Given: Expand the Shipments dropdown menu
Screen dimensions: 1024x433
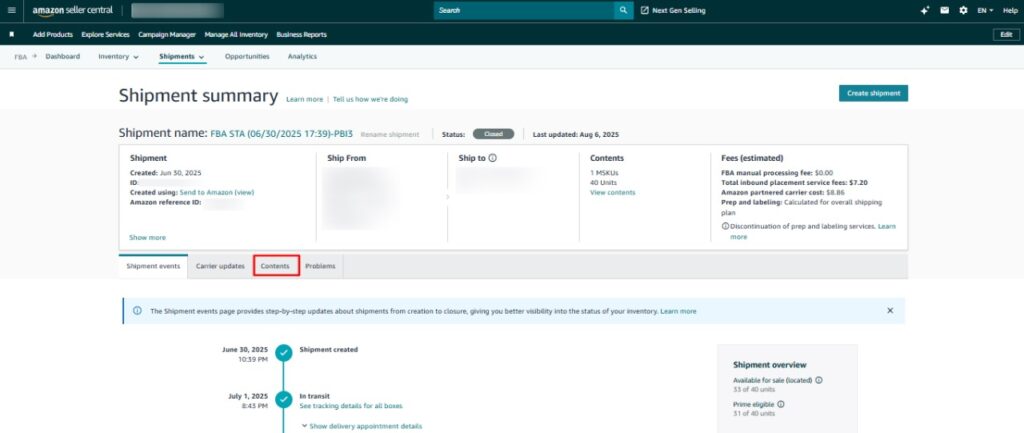Looking at the screenshot, I should [x=181, y=57].
